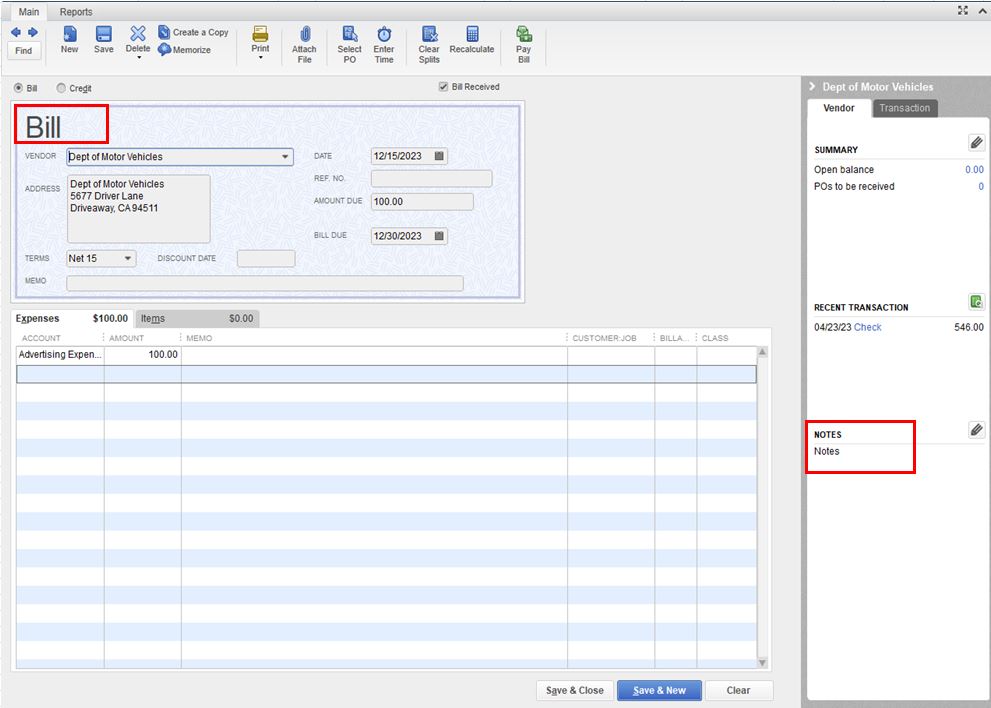Open the Transaction tab in vendor panel
The height and width of the screenshot is (708, 991).
pos(905,108)
